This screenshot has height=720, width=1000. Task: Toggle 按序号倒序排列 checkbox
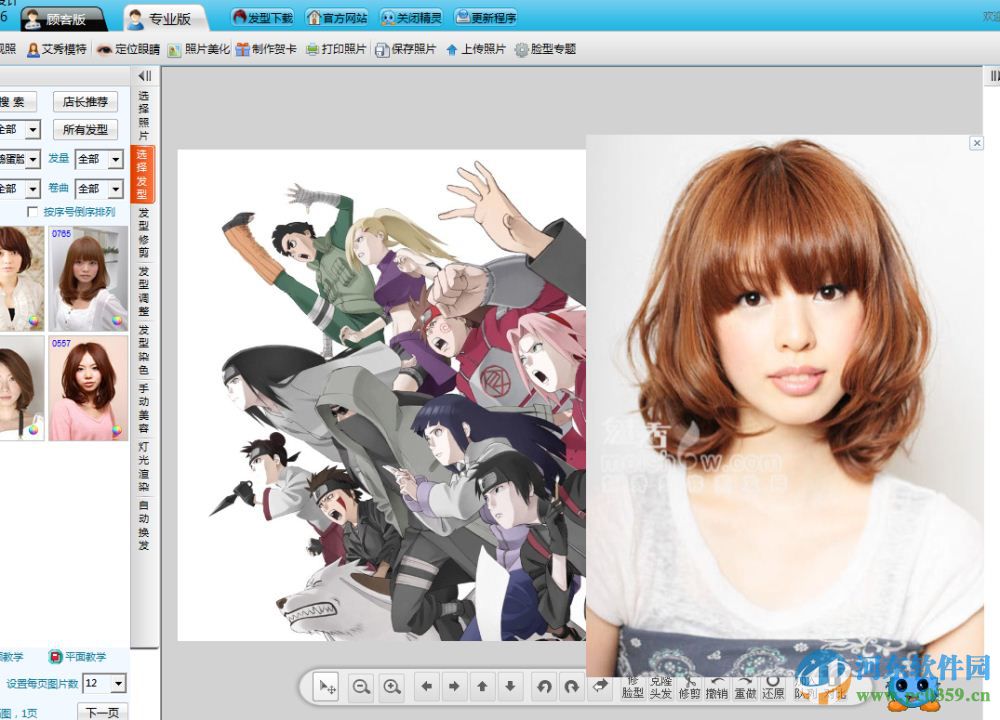pyautogui.click(x=33, y=211)
